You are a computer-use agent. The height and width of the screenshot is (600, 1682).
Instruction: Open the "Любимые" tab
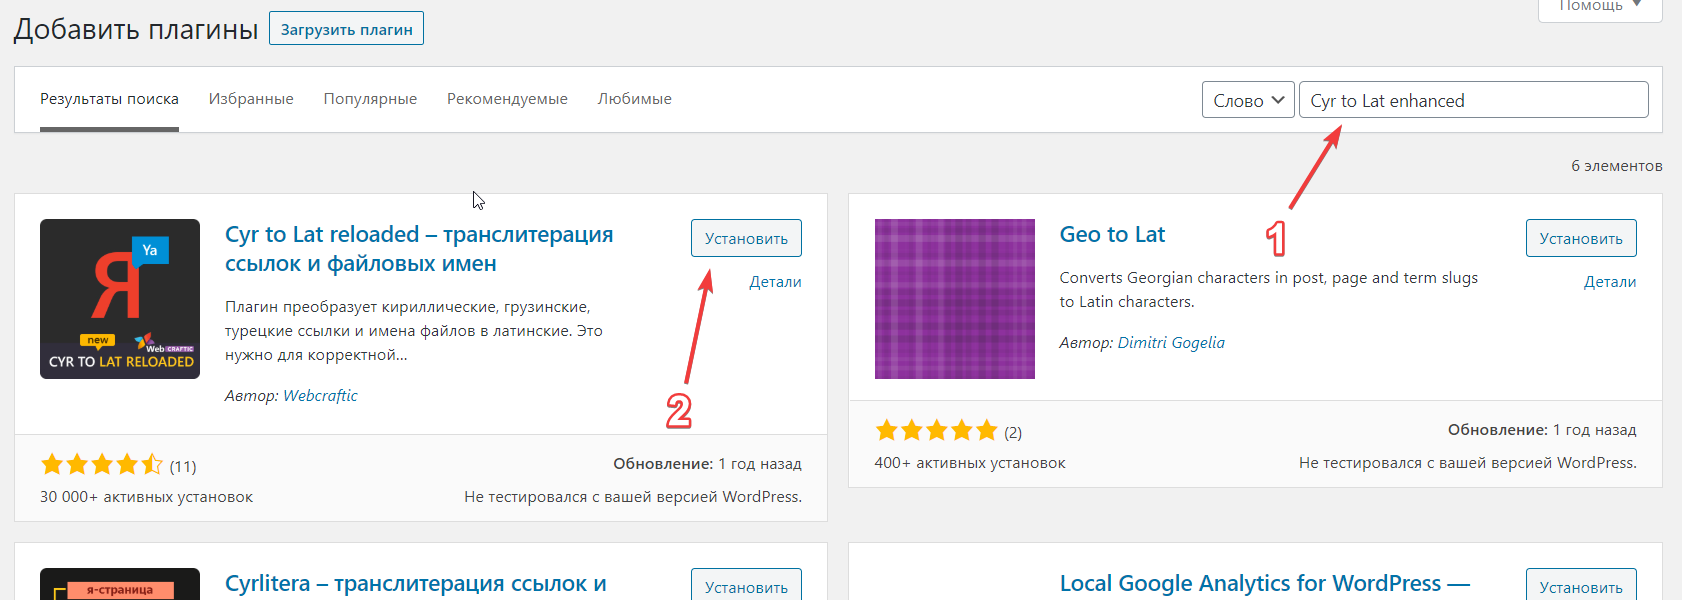click(x=634, y=99)
